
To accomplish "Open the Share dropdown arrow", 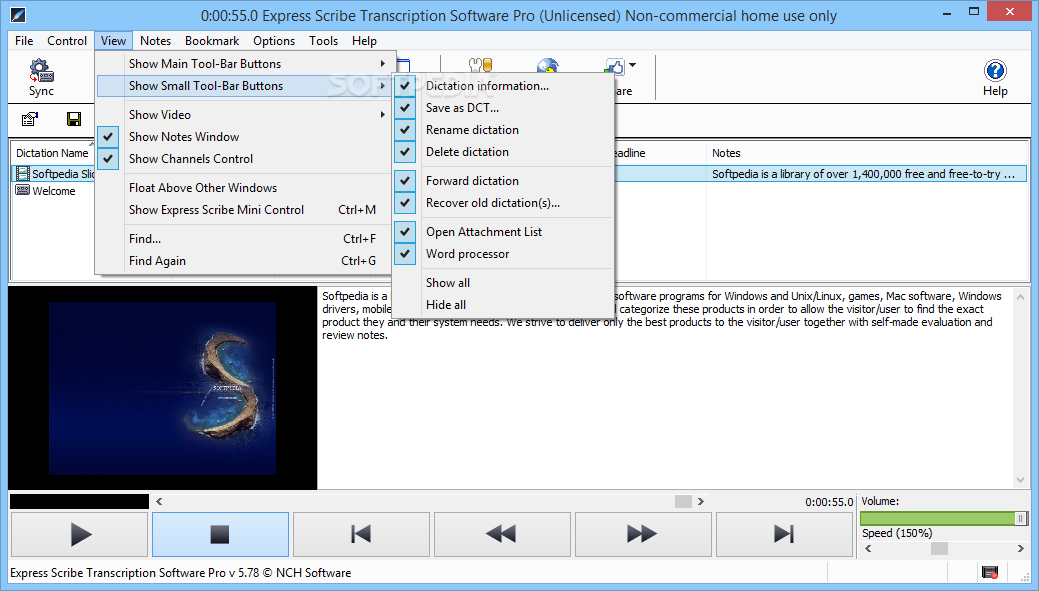I will click(x=633, y=65).
